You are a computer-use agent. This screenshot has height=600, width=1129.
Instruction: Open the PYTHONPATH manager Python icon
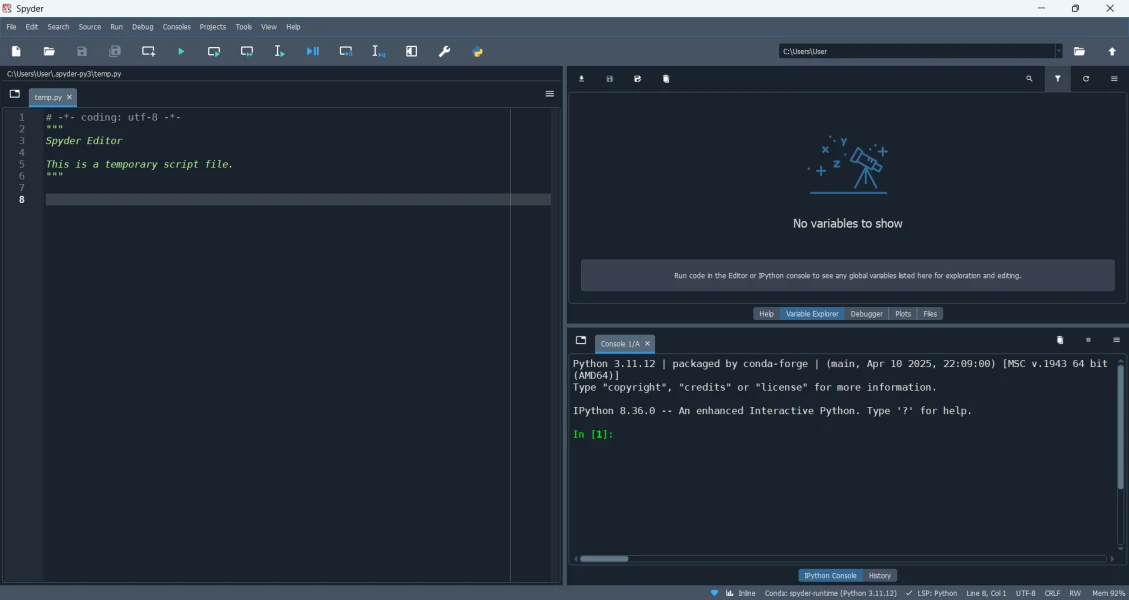coord(477,51)
